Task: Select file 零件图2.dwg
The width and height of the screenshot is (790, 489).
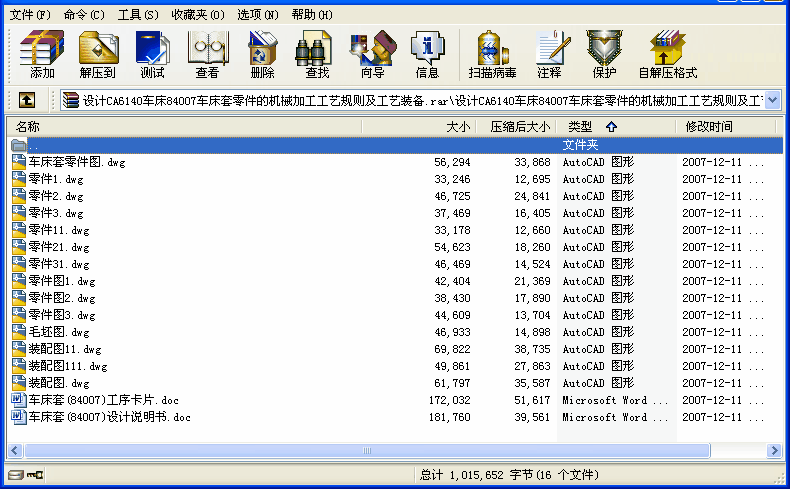Action: (x=62, y=298)
